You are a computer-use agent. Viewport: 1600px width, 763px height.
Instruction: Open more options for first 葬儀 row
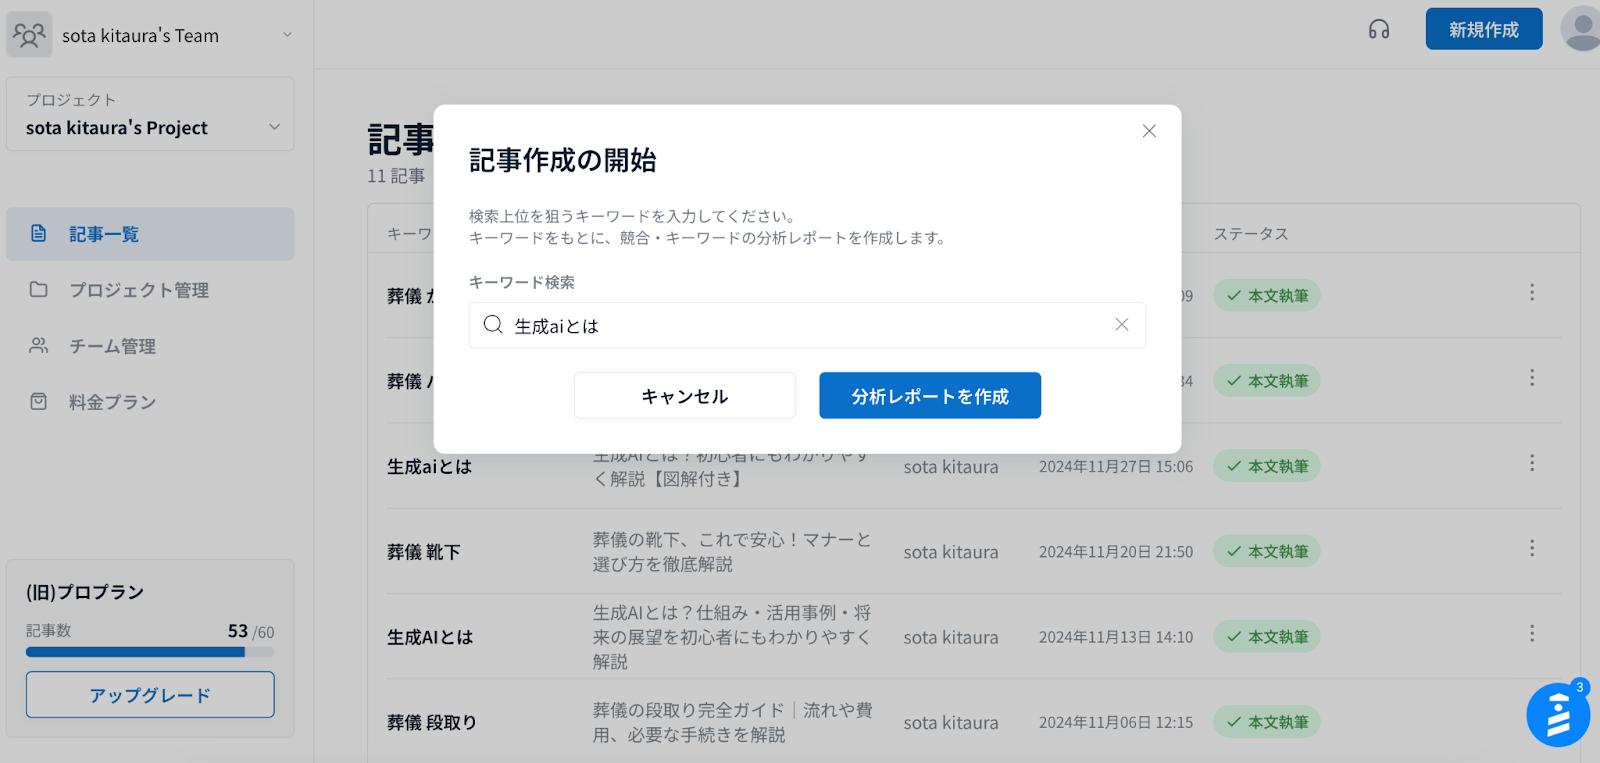click(x=1531, y=293)
